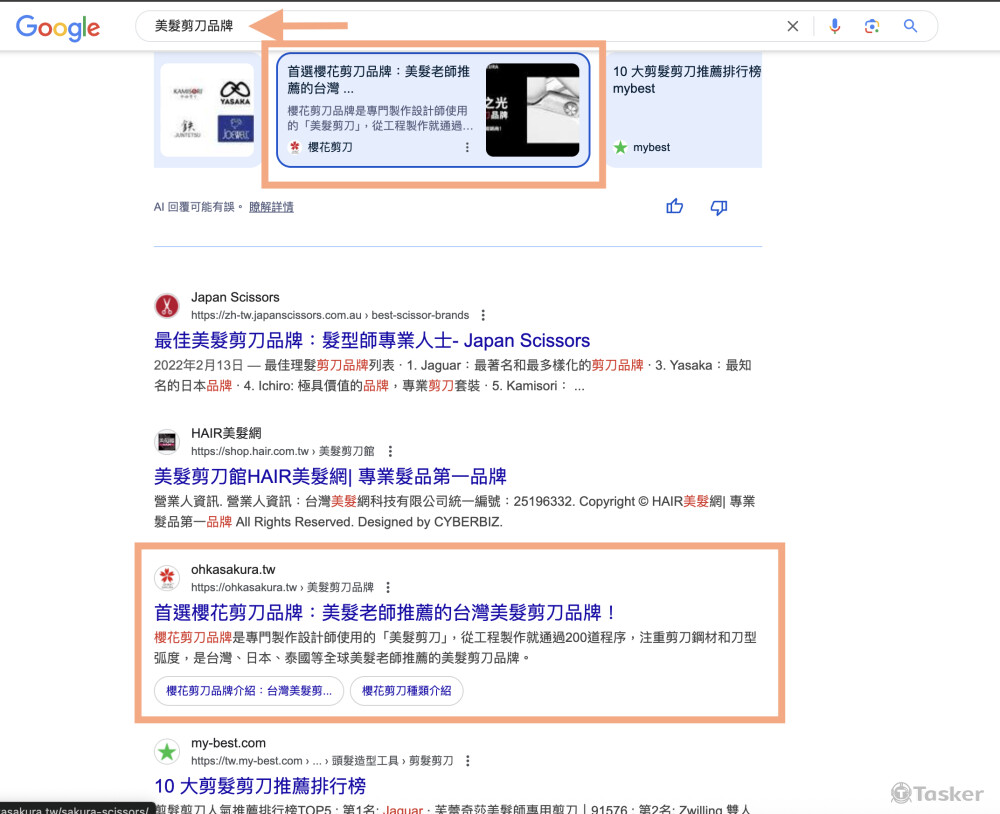Give thumbs down to the AI response

719,207
